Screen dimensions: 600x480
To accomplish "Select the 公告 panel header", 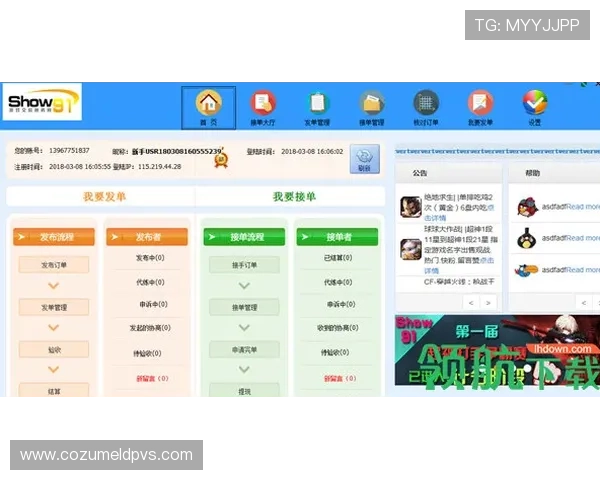I will click(x=448, y=173).
